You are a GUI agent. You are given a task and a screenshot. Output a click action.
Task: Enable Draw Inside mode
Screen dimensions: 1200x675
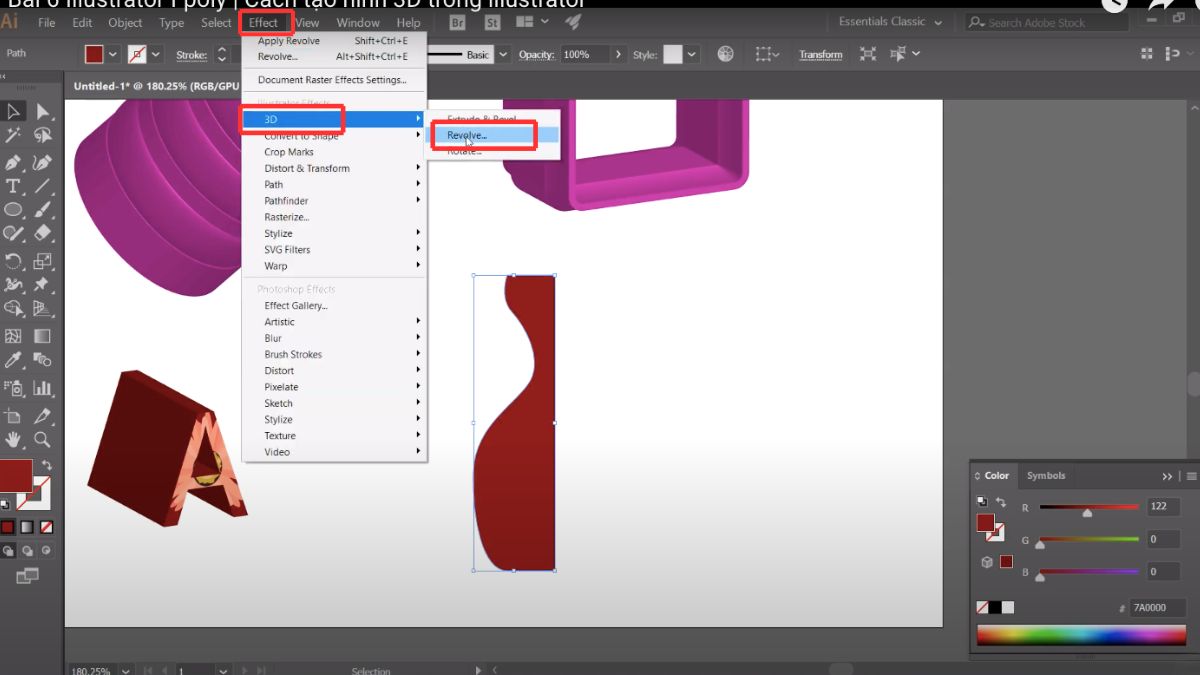click(46, 550)
